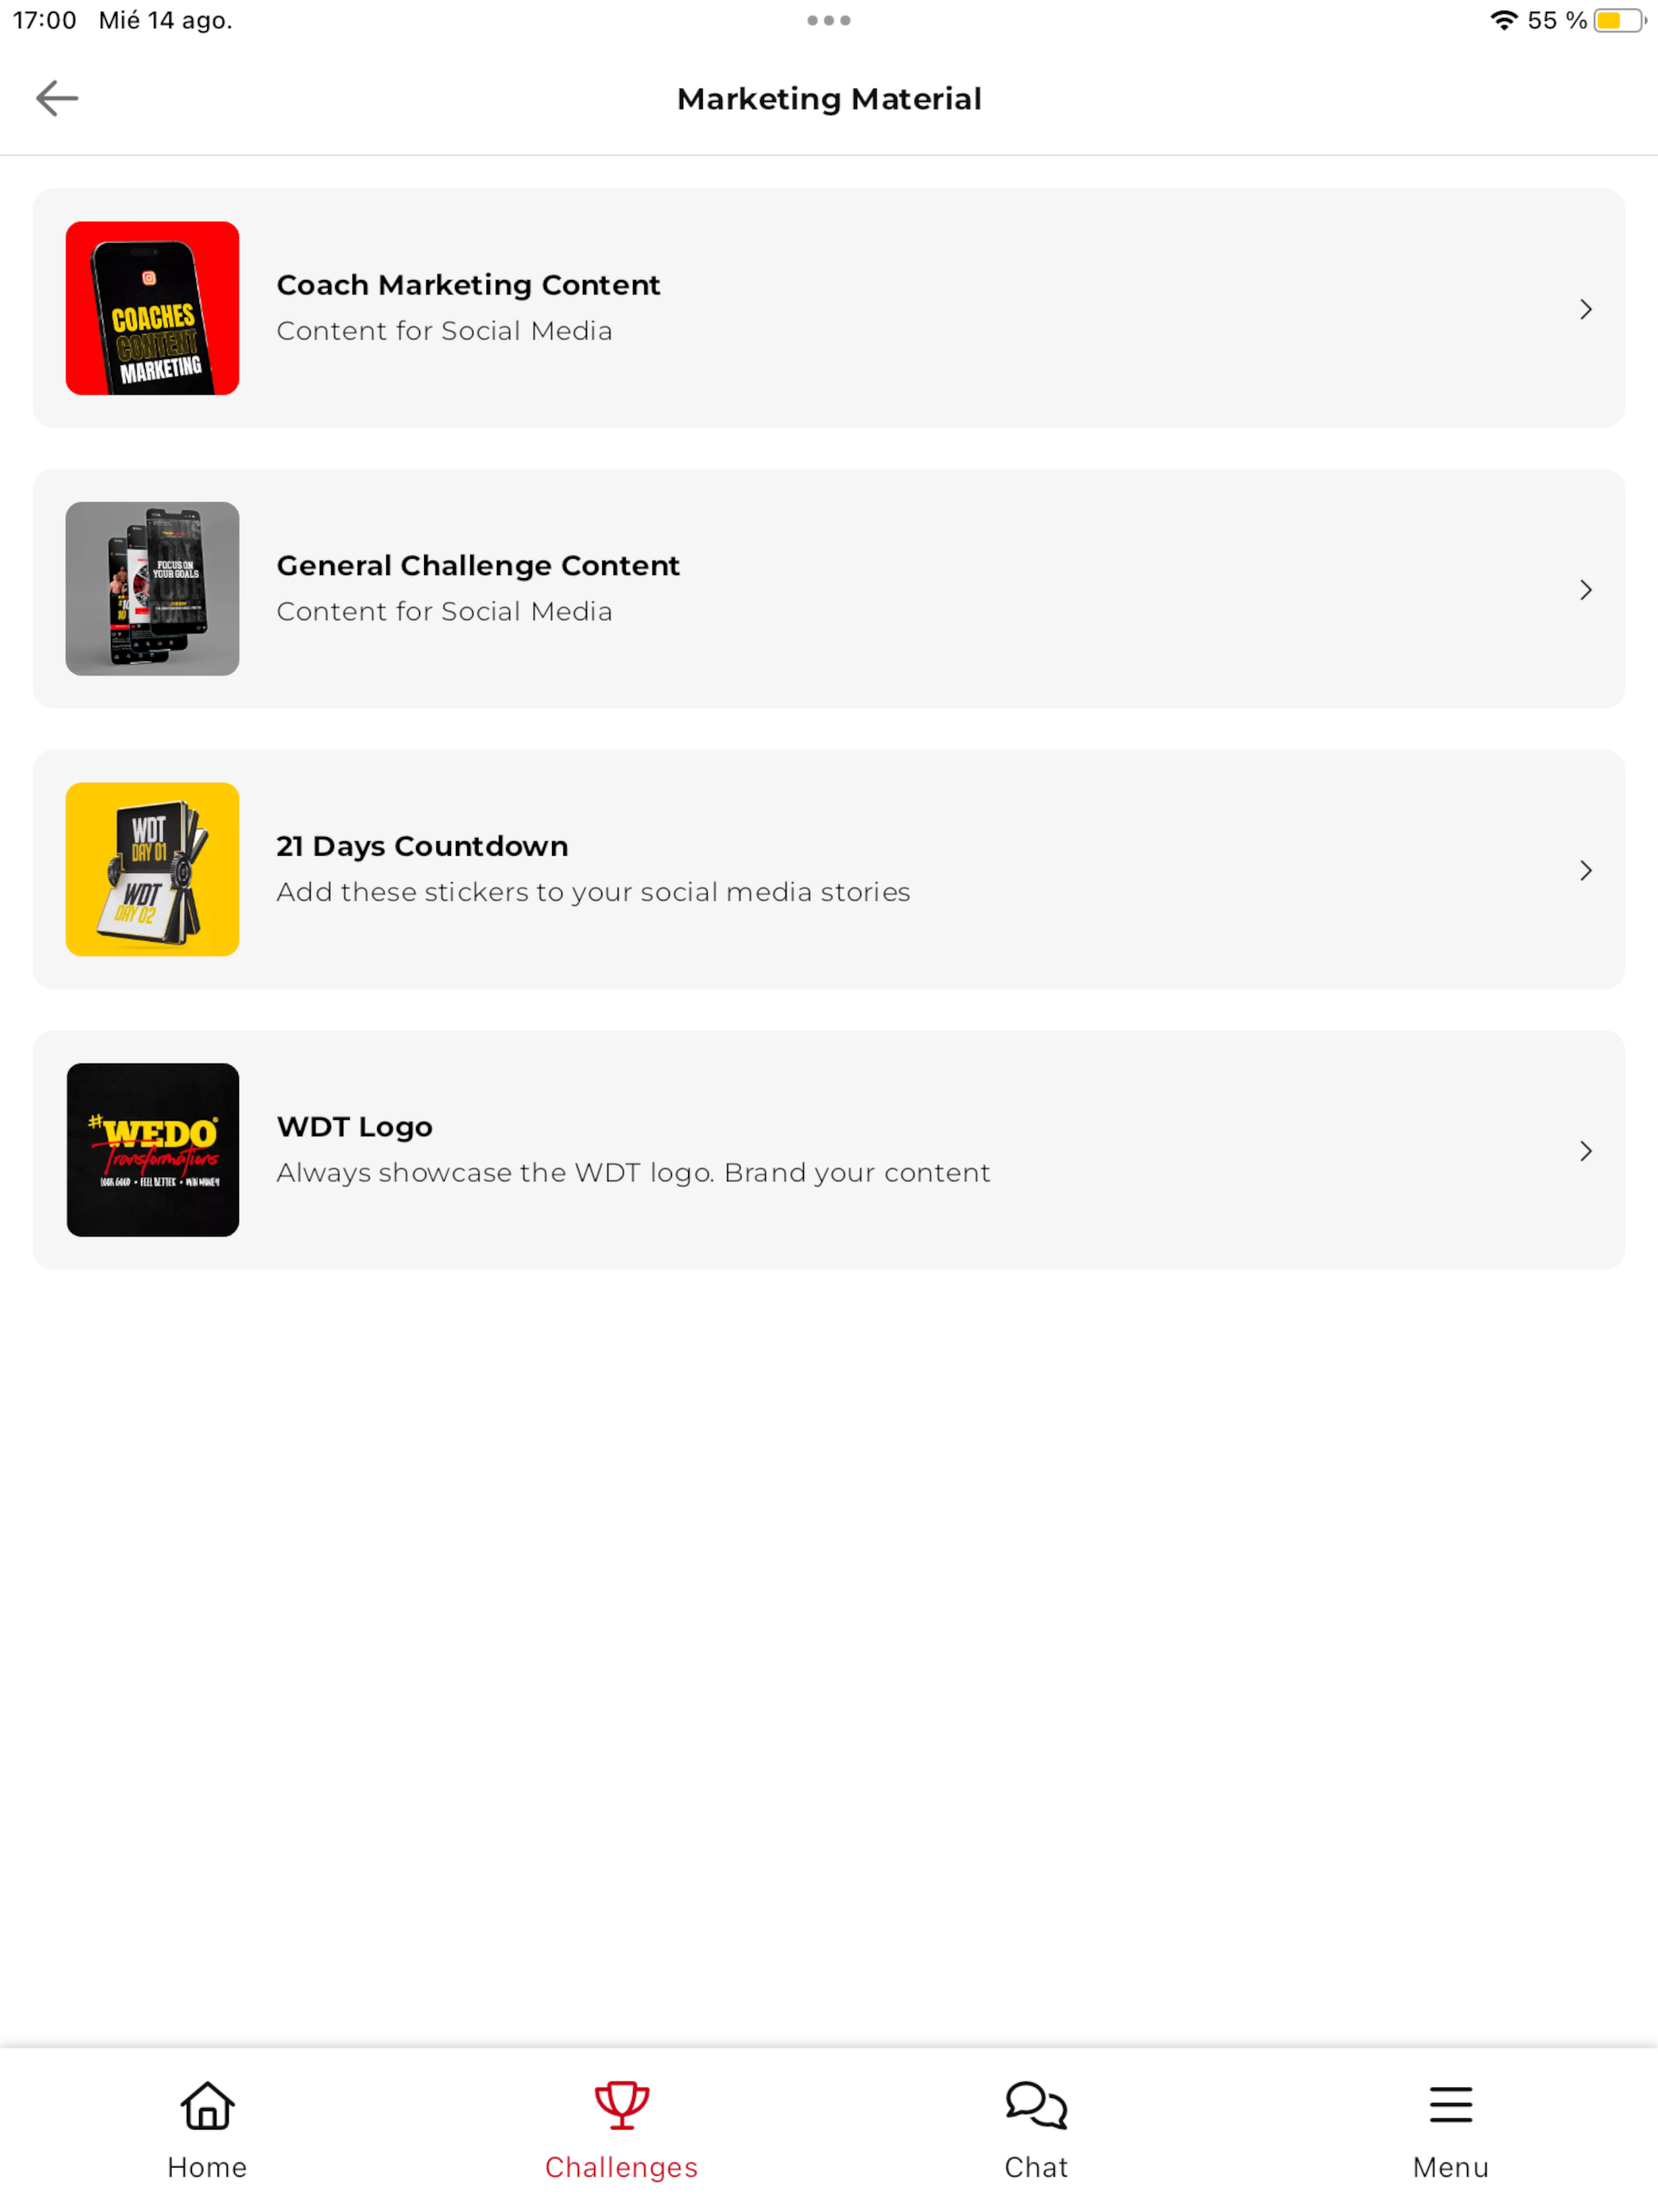Expand General Challenge Content chevron
Viewport: 1658px width, 2212px height.
tap(1586, 590)
